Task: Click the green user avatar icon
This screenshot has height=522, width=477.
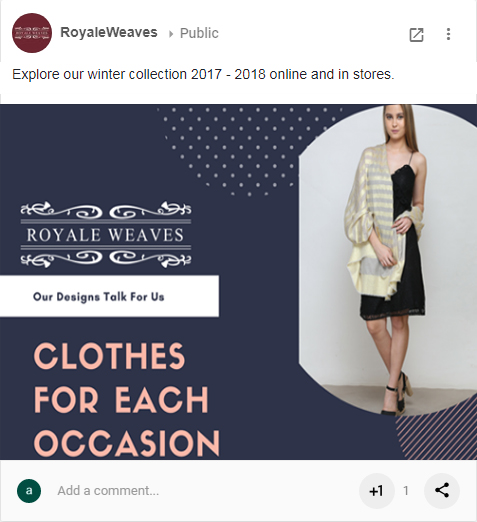Action: pos(29,491)
